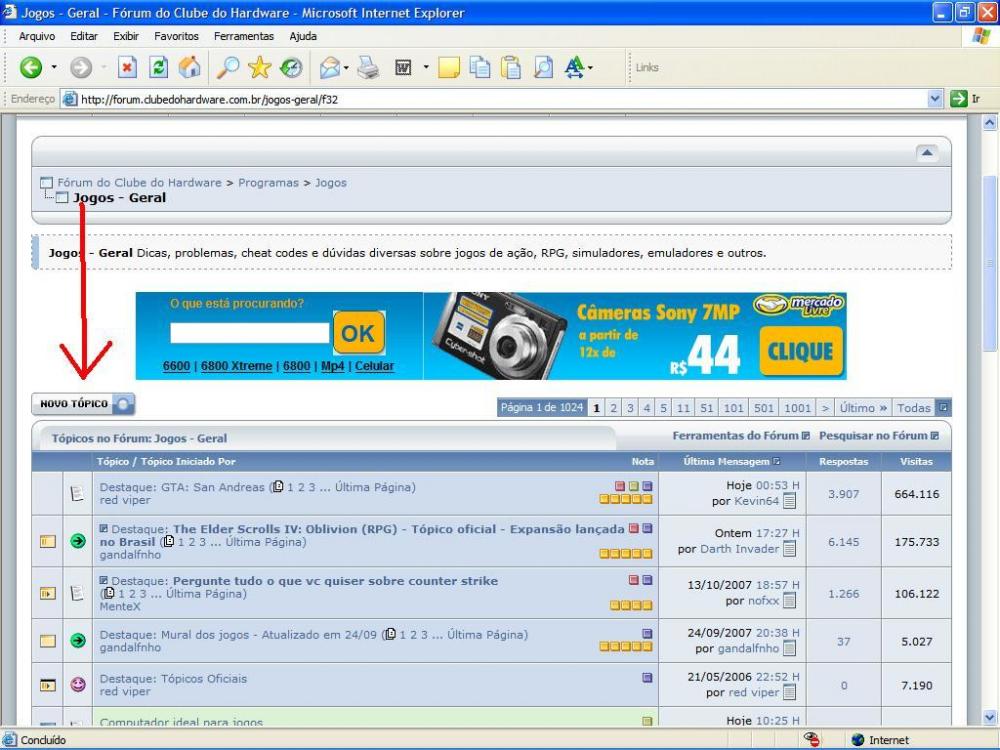Click the Print icon in toolbar

pyautogui.click(x=368, y=69)
